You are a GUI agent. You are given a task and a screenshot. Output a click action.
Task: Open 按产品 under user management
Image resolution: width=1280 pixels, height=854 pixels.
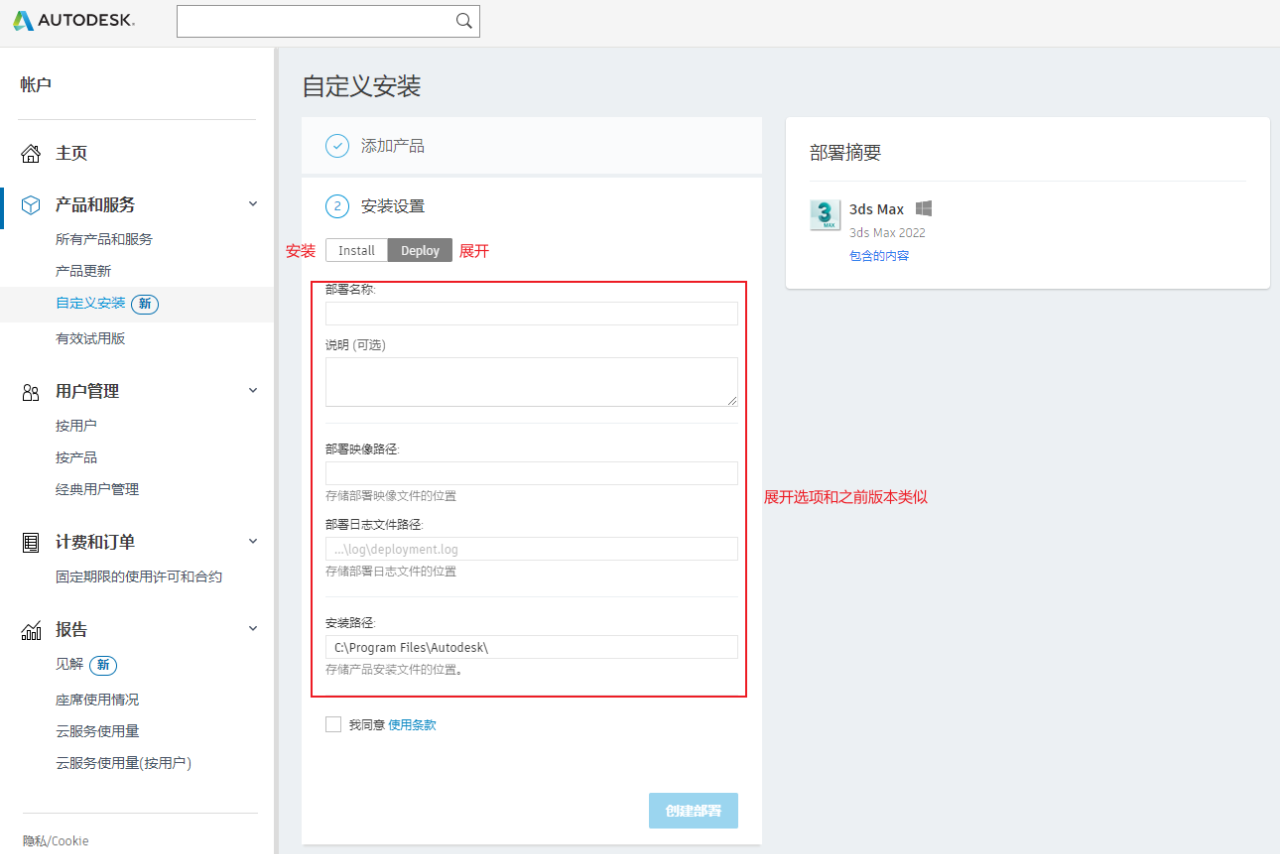pos(76,458)
